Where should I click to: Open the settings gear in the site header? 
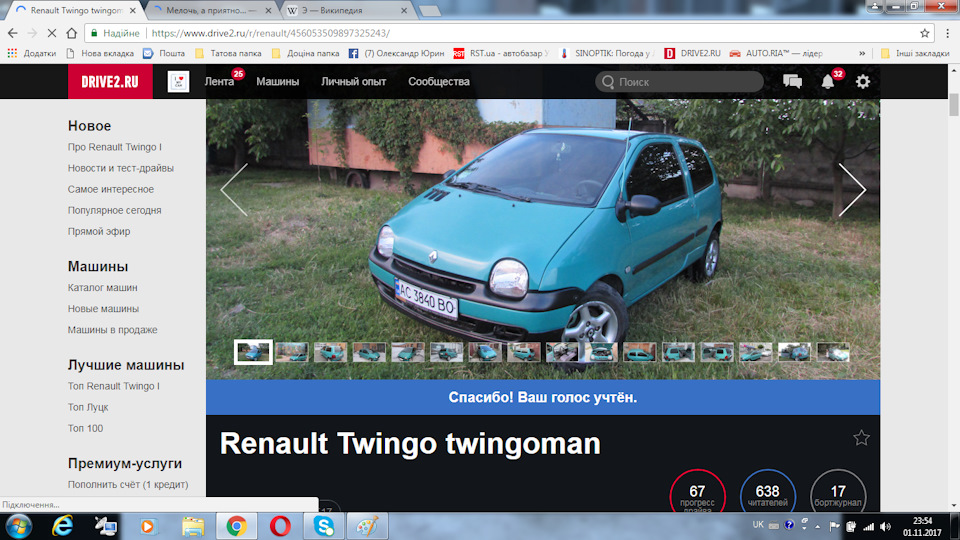pyautogui.click(x=863, y=81)
